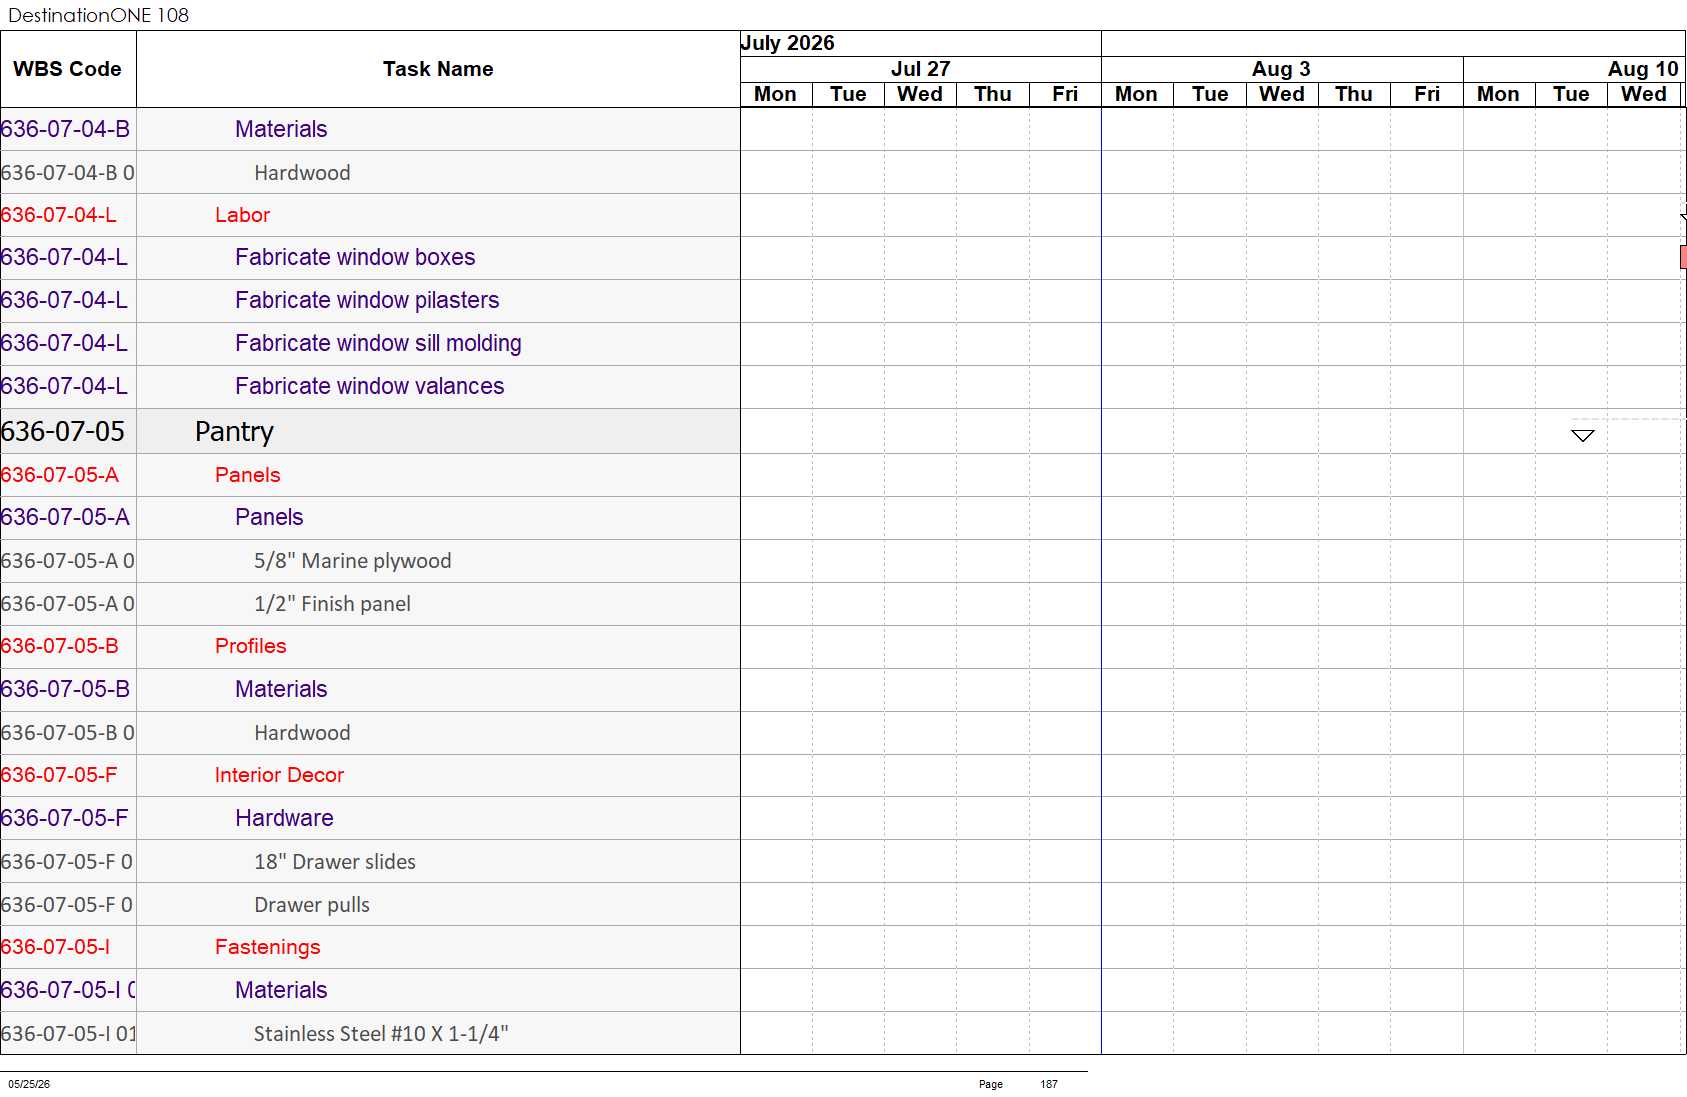Select the Labor task name

tap(242, 215)
